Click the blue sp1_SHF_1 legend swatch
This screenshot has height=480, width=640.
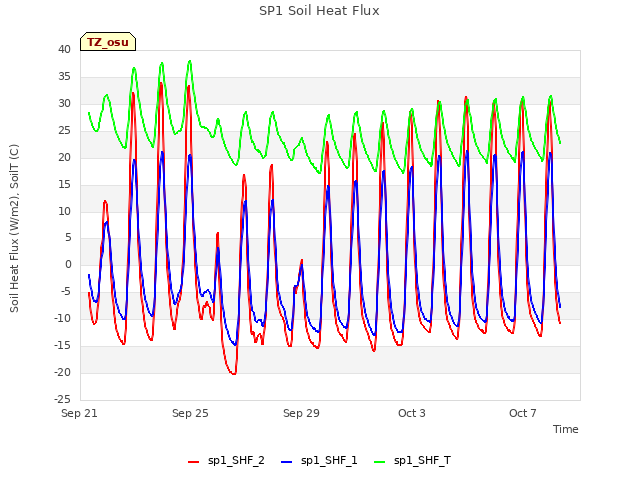coord(287,462)
